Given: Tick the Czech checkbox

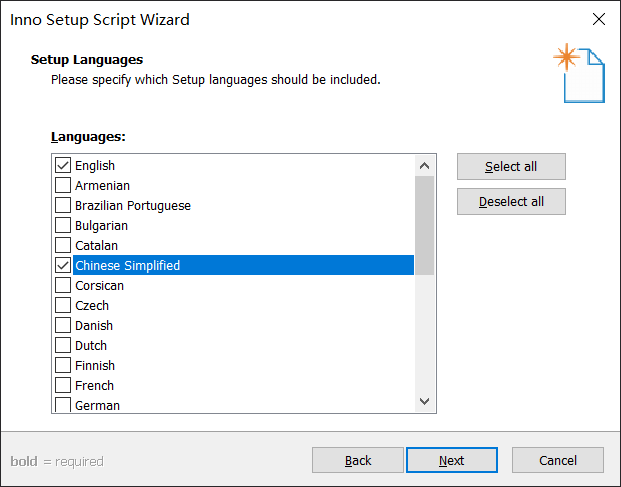Looking at the screenshot, I should (x=63, y=305).
